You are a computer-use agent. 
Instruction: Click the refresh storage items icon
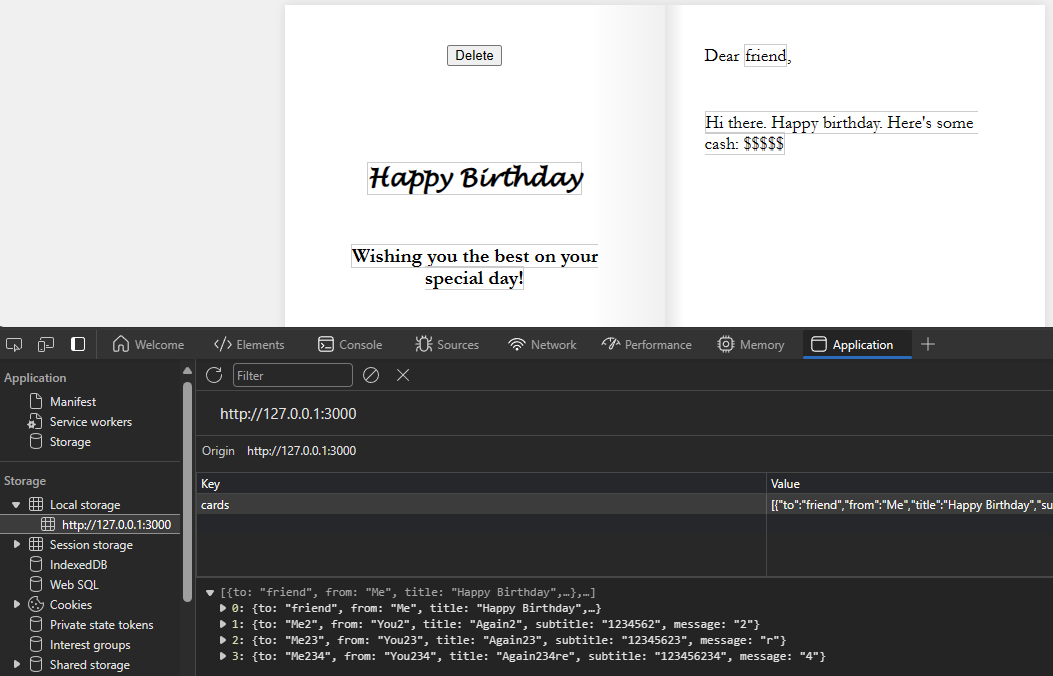213,375
